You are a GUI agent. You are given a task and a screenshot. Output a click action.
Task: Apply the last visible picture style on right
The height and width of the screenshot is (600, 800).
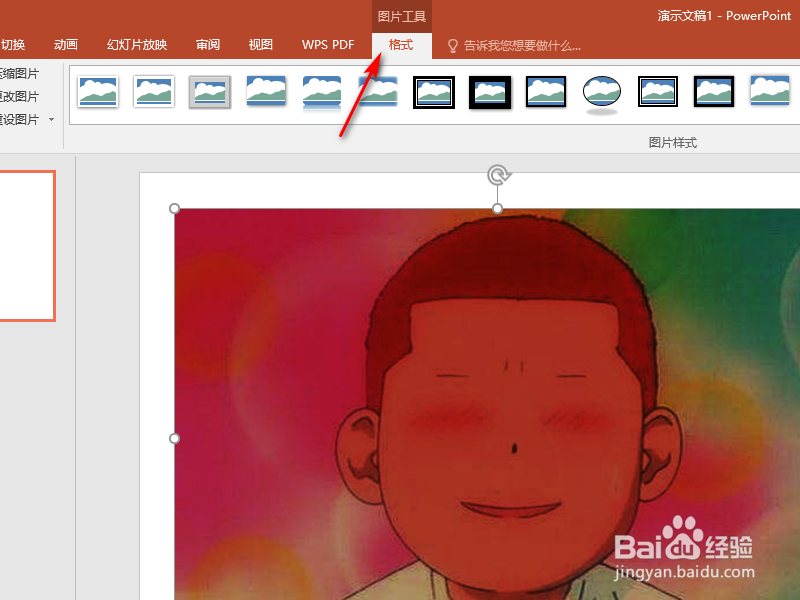[770, 91]
